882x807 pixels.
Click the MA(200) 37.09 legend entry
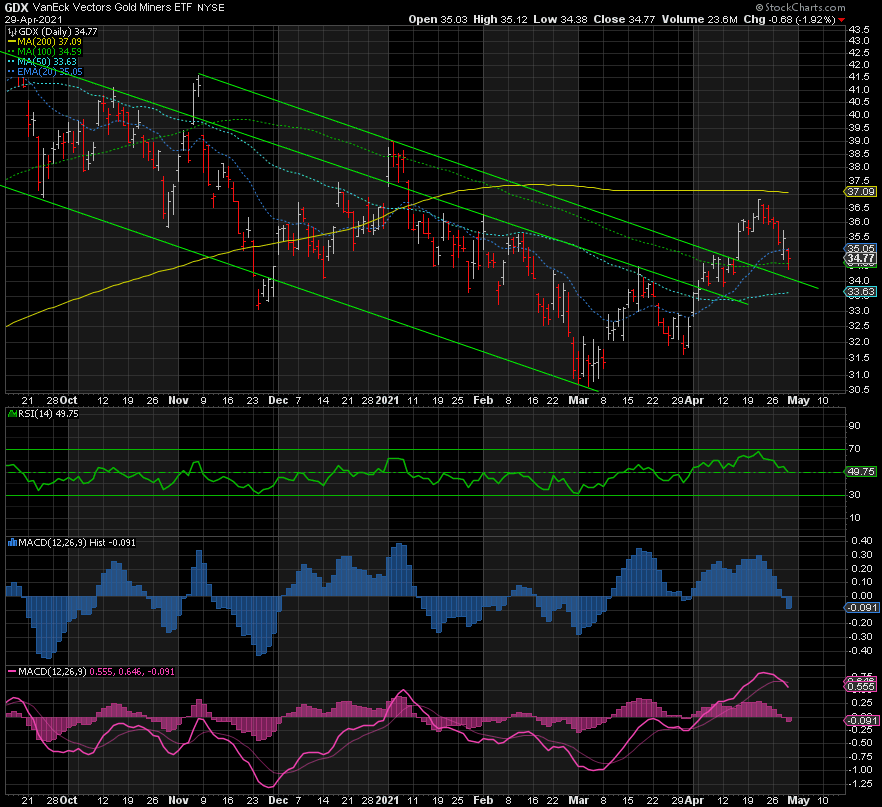point(50,42)
